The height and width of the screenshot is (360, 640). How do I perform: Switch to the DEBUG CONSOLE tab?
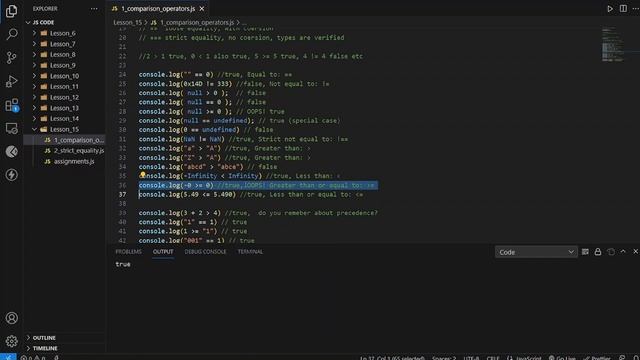[x=205, y=252]
